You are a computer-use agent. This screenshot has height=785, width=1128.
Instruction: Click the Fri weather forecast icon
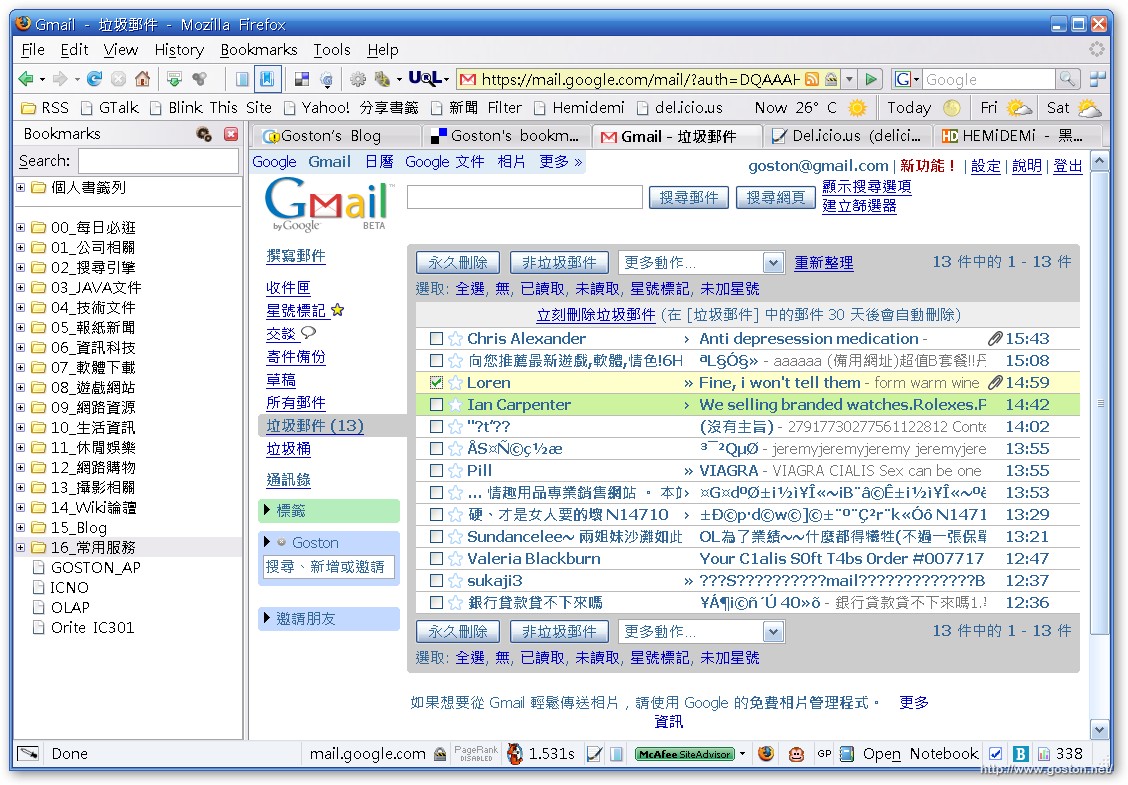[1019, 108]
